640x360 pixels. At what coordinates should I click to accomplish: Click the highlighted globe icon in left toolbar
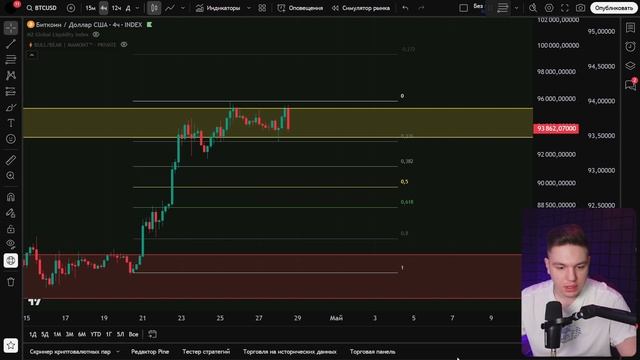coord(11,260)
